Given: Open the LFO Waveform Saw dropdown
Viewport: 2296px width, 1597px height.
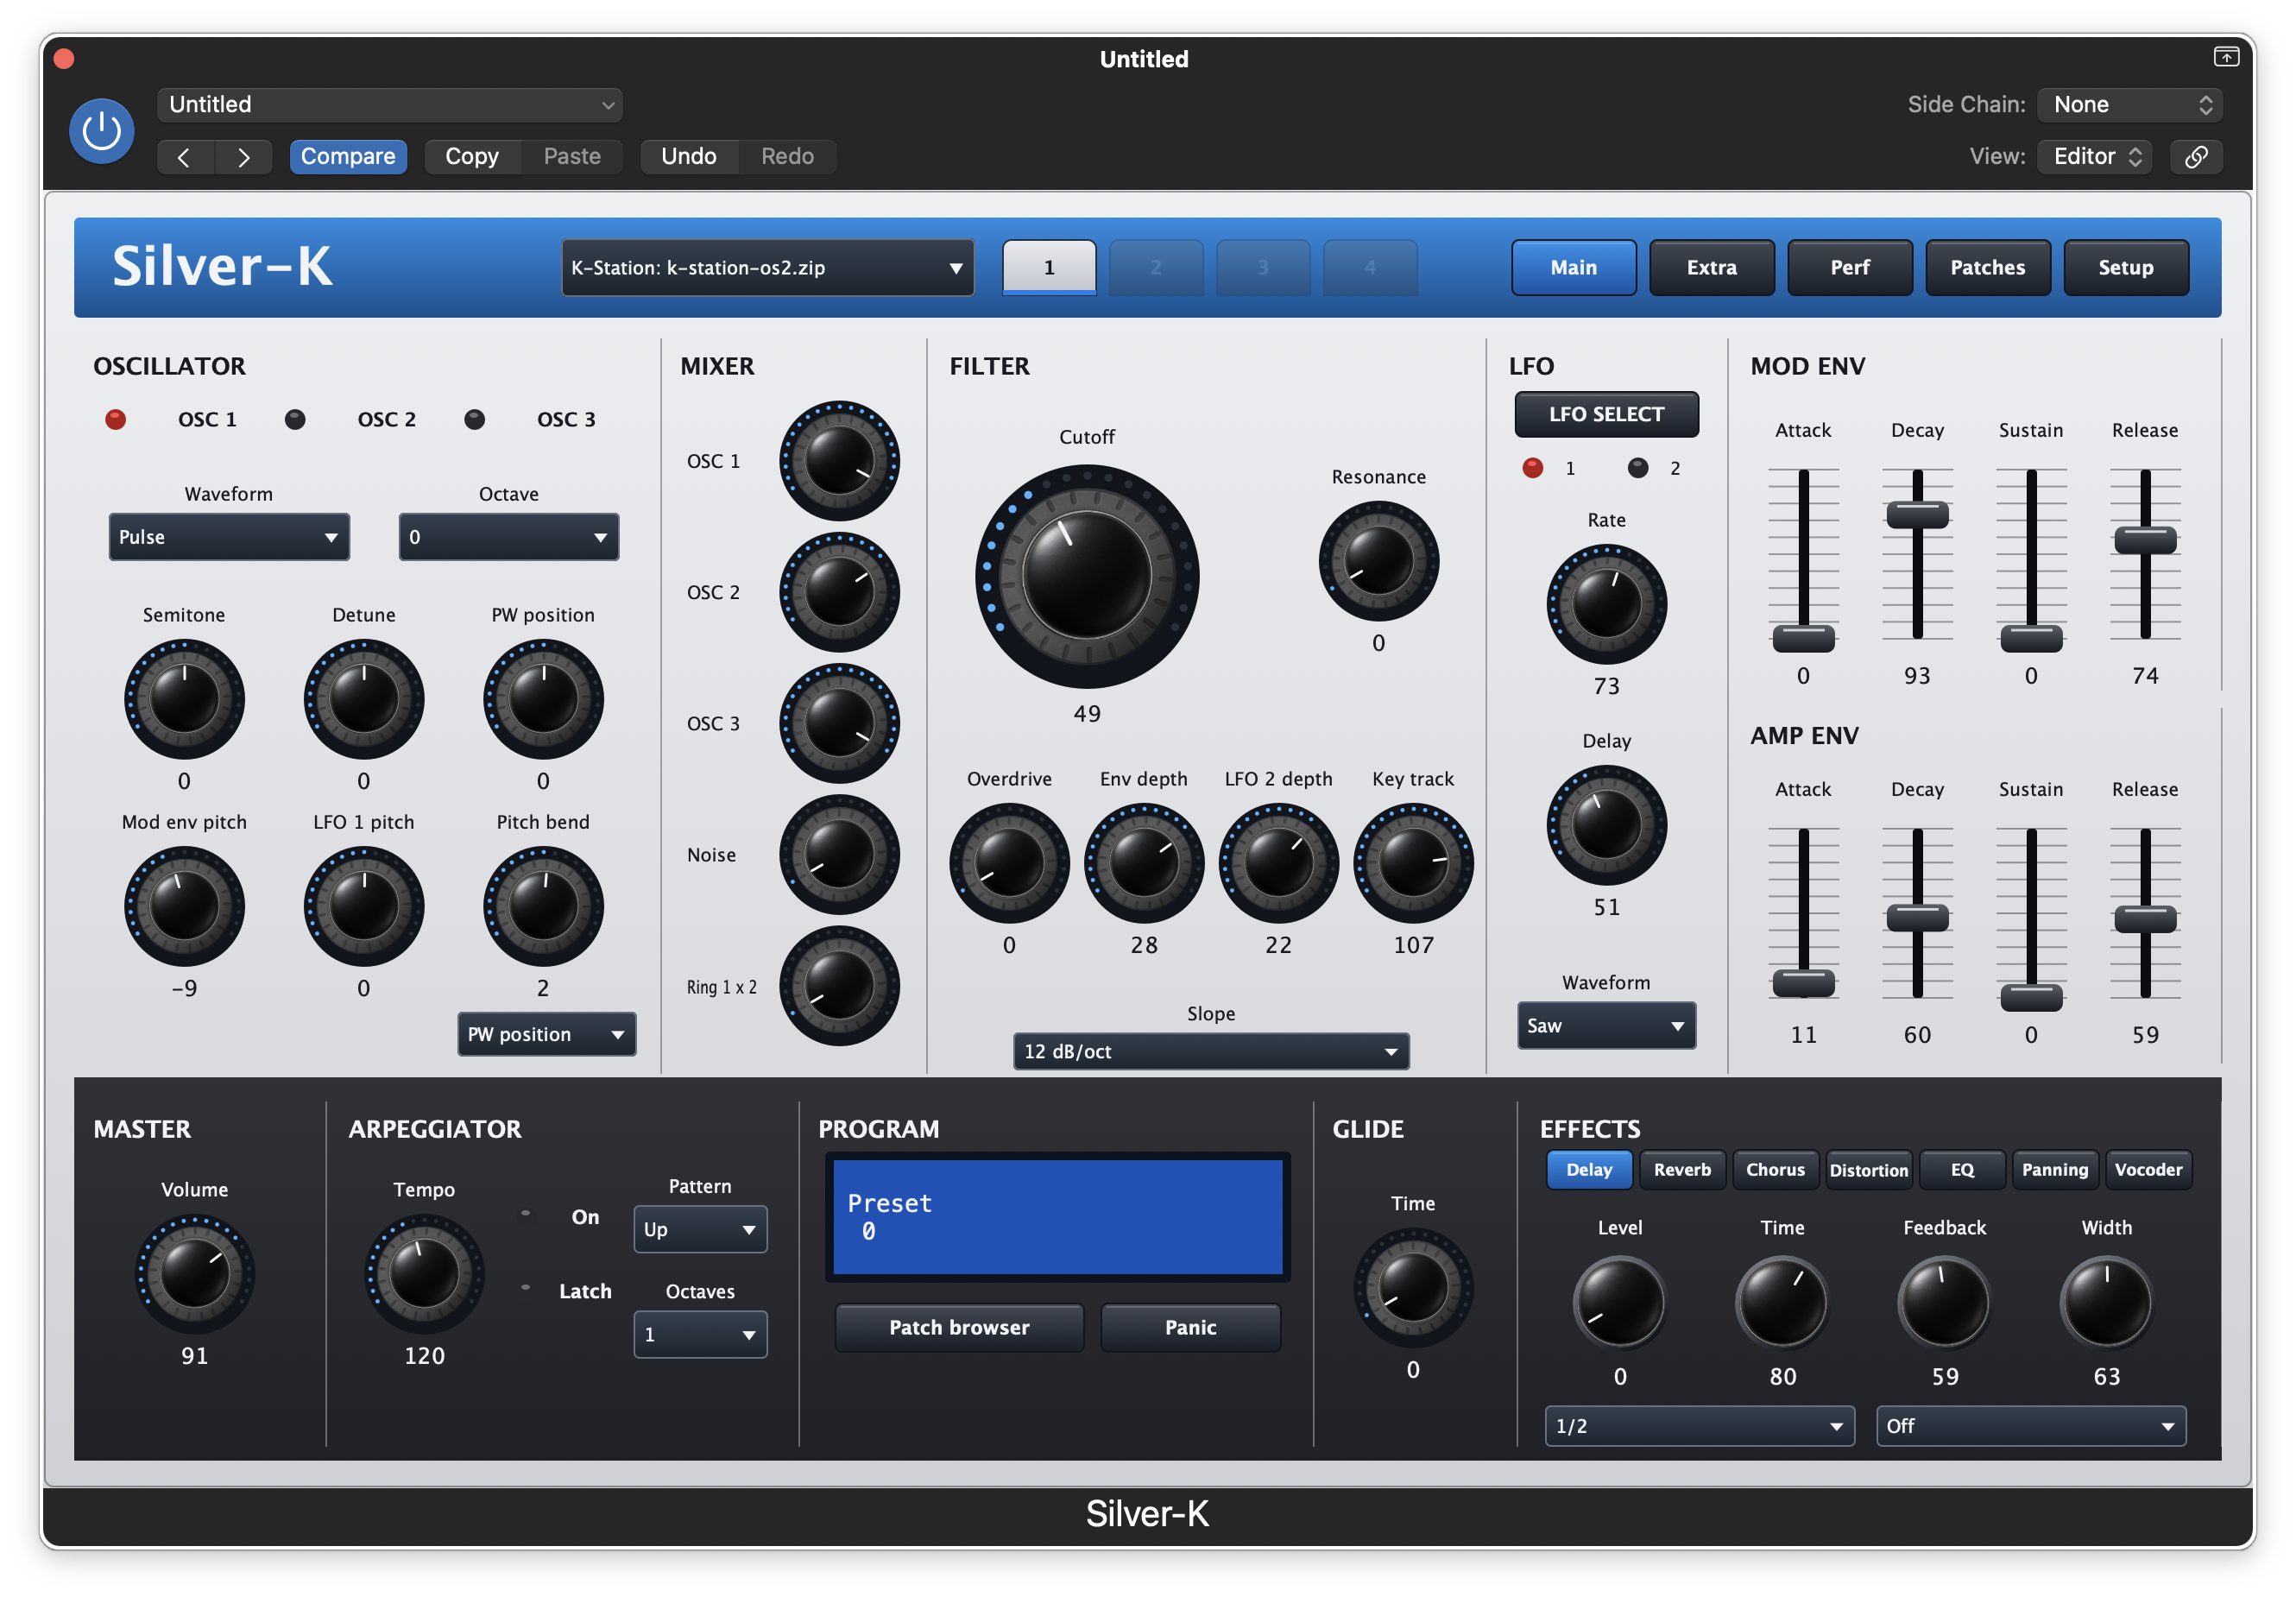Looking at the screenshot, I should click(1606, 1025).
